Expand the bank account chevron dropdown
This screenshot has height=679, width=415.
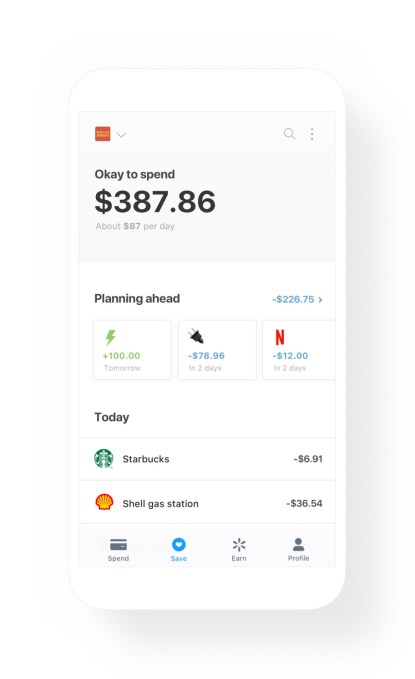point(121,135)
